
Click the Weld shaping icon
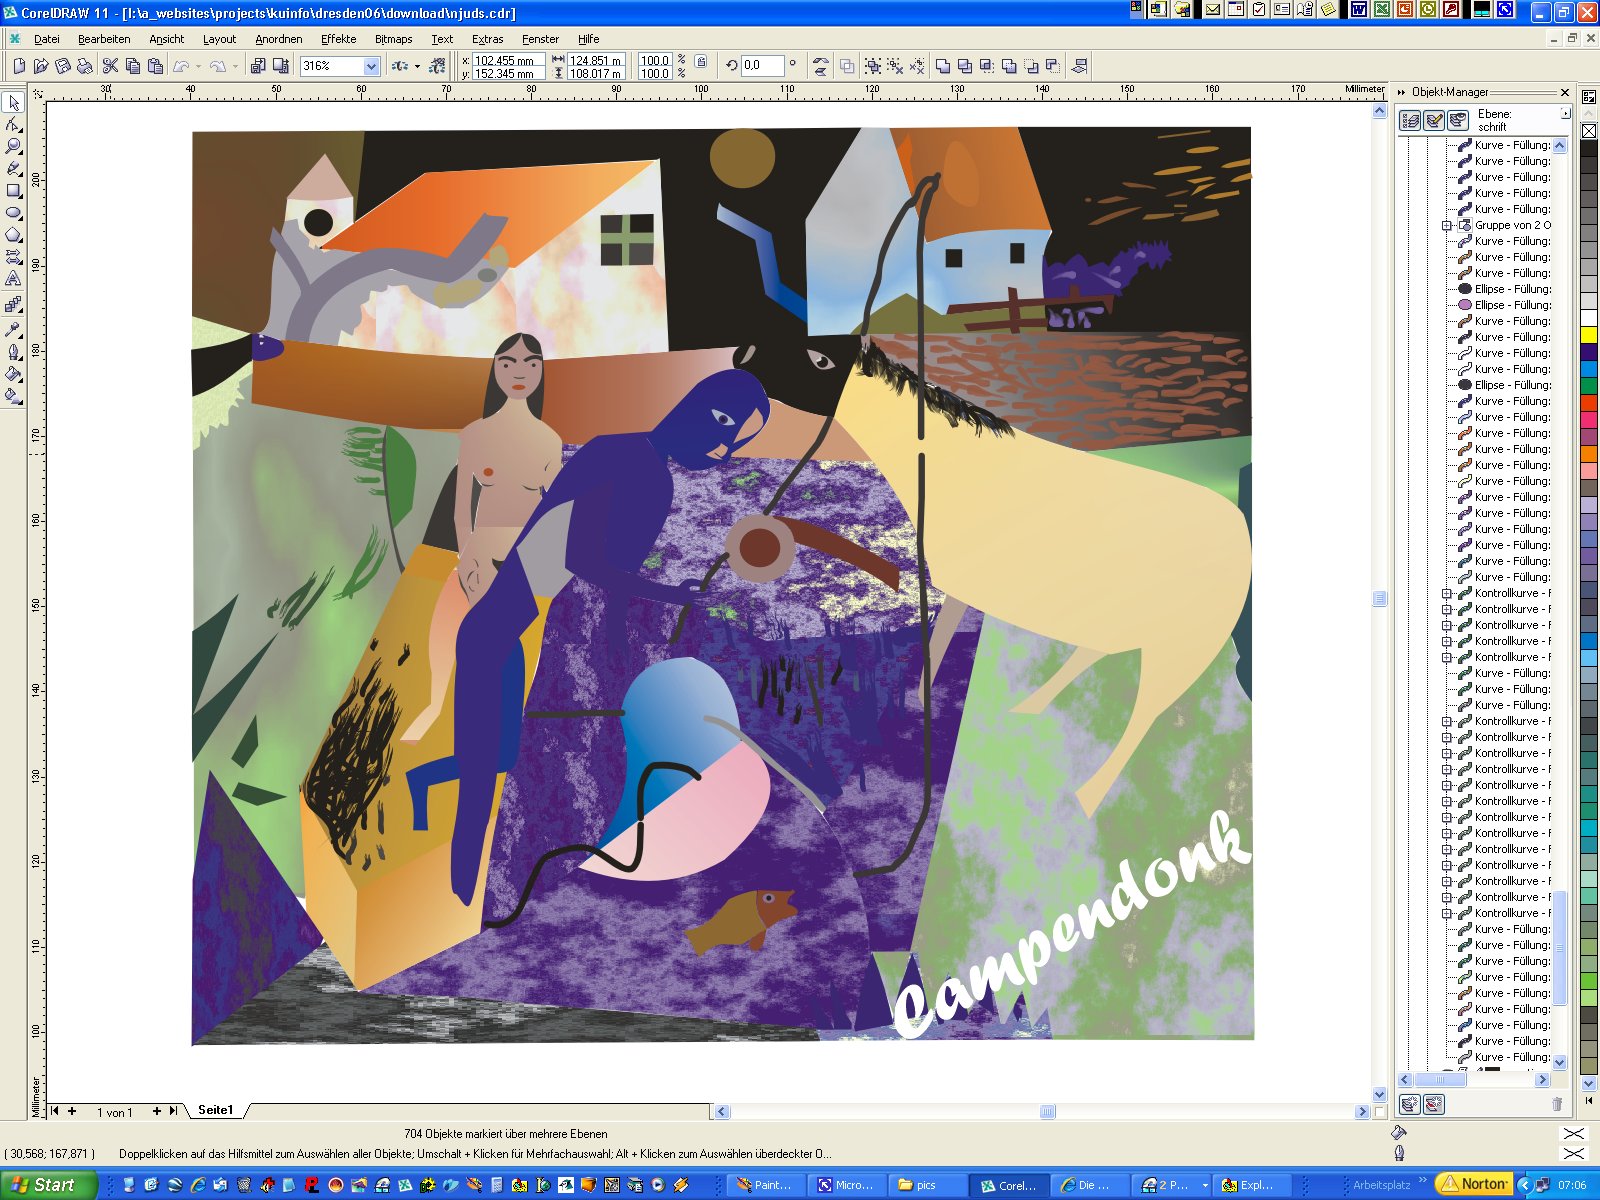point(943,66)
